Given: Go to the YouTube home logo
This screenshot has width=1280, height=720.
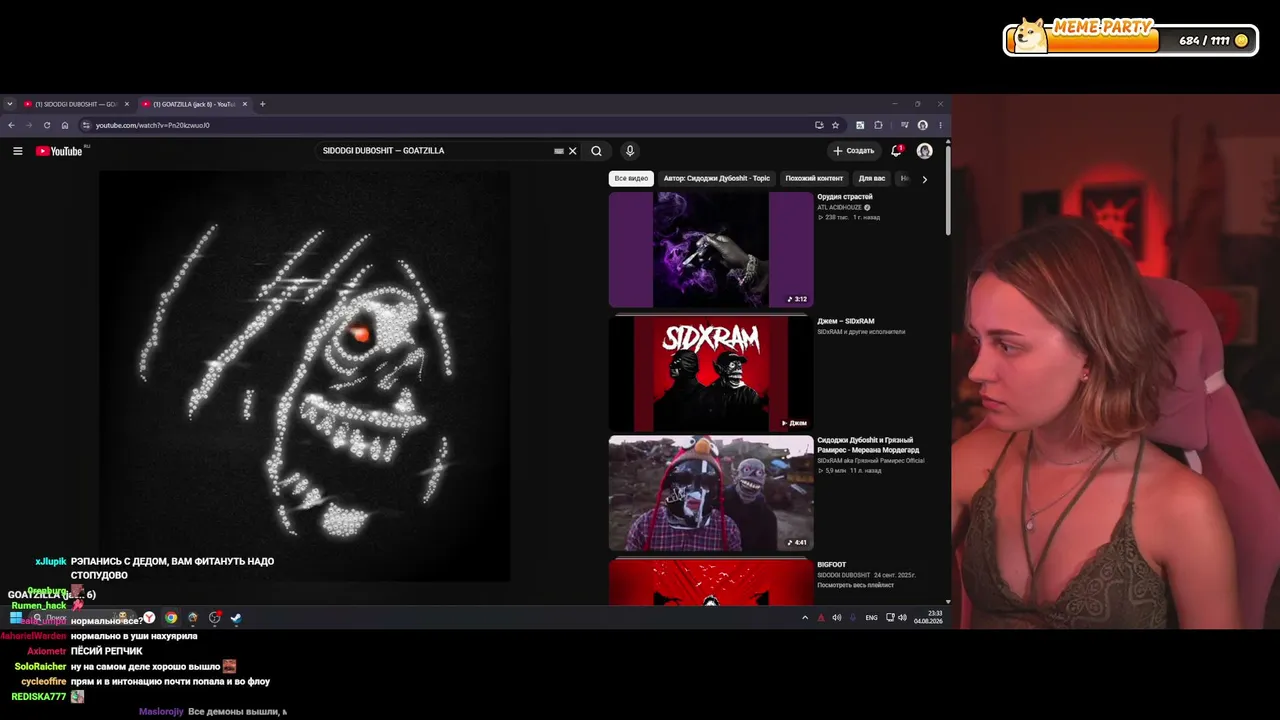Looking at the screenshot, I should pos(59,151).
